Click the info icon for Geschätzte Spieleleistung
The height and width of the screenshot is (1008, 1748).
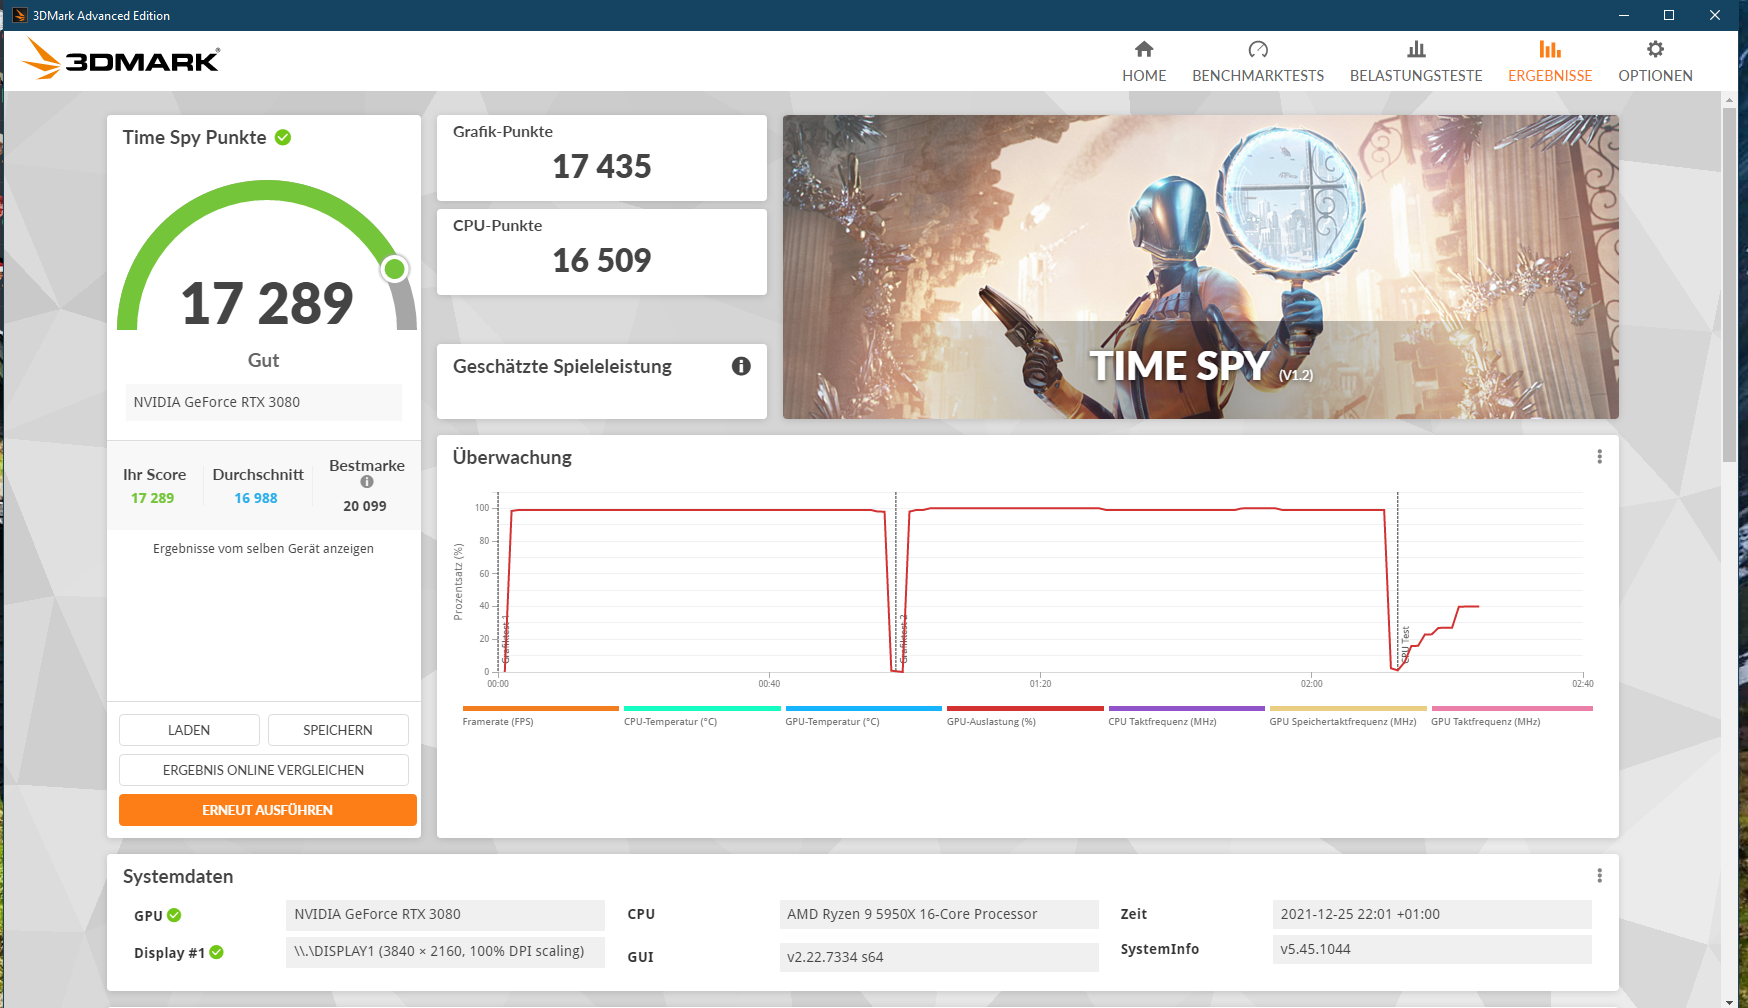[x=741, y=366]
